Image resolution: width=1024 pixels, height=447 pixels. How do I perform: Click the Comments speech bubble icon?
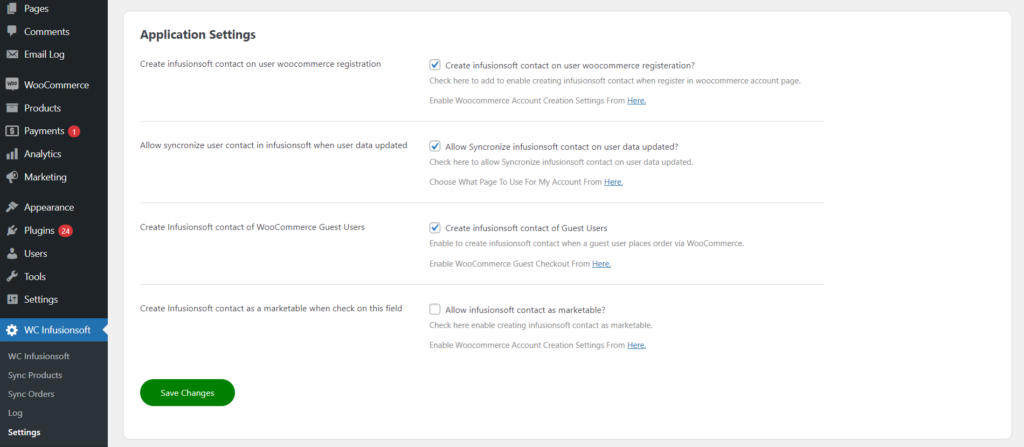(12, 31)
